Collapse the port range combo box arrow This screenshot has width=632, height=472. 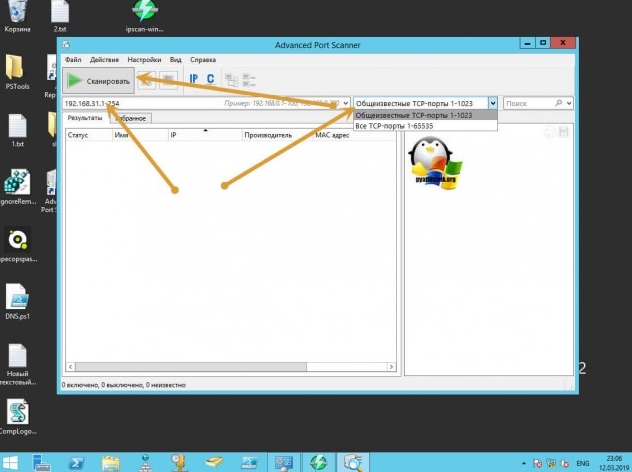point(492,103)
